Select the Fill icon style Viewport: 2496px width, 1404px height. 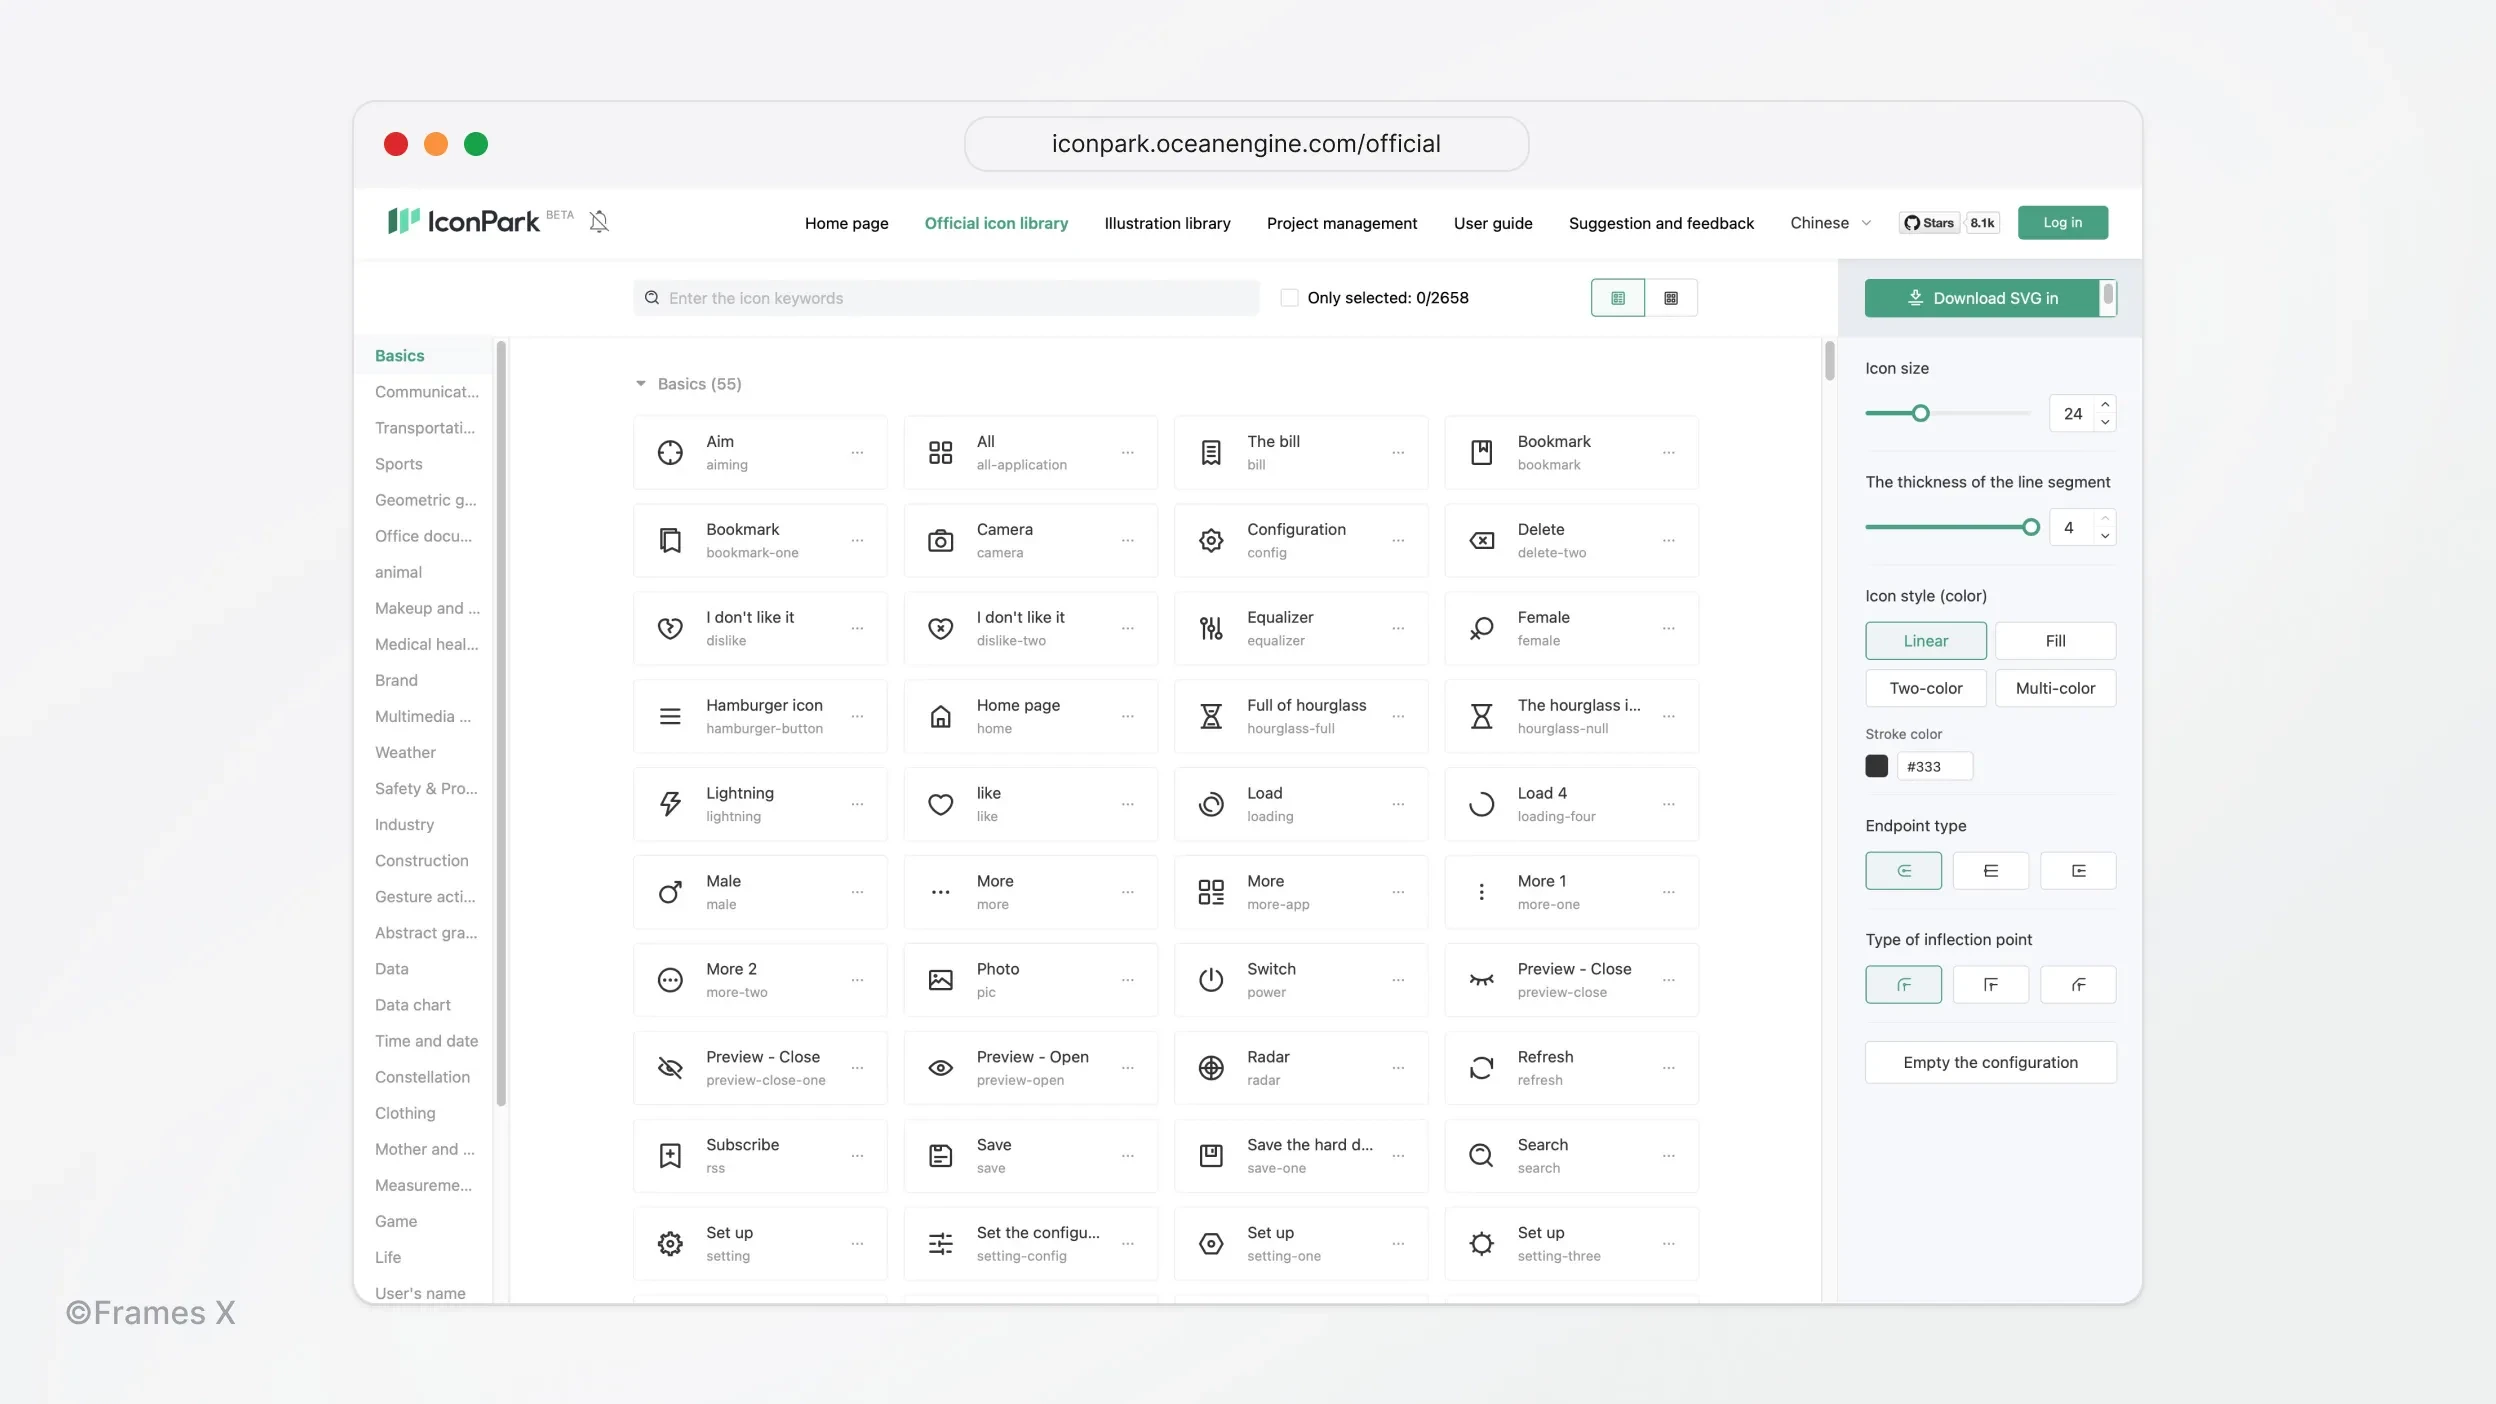[2055, 641]
